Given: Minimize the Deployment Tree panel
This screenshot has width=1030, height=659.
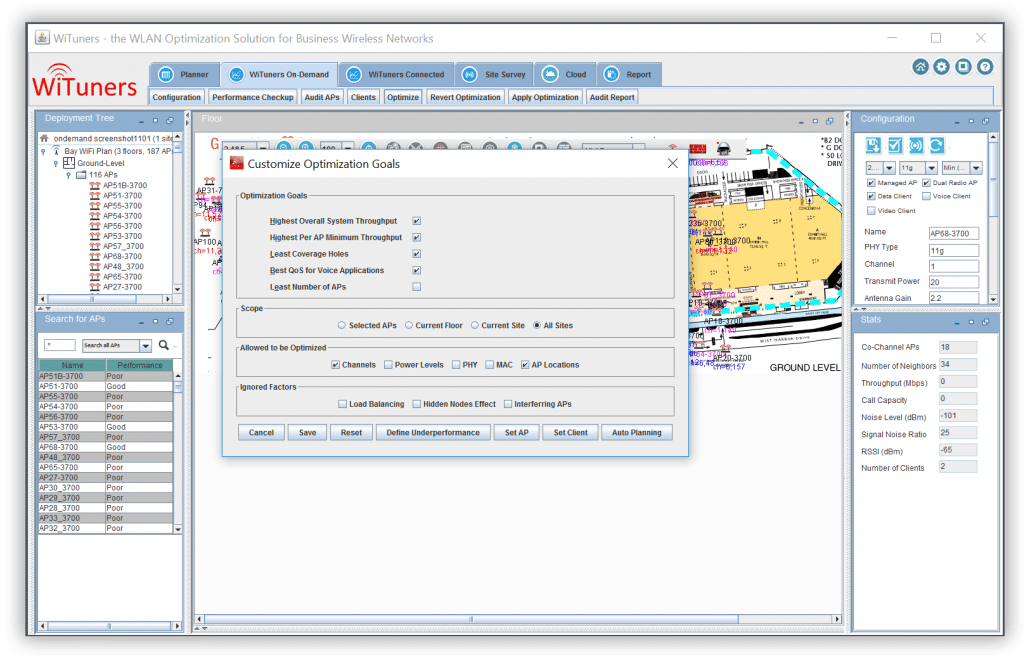Looking at the screenshot, I should point(141,121).
